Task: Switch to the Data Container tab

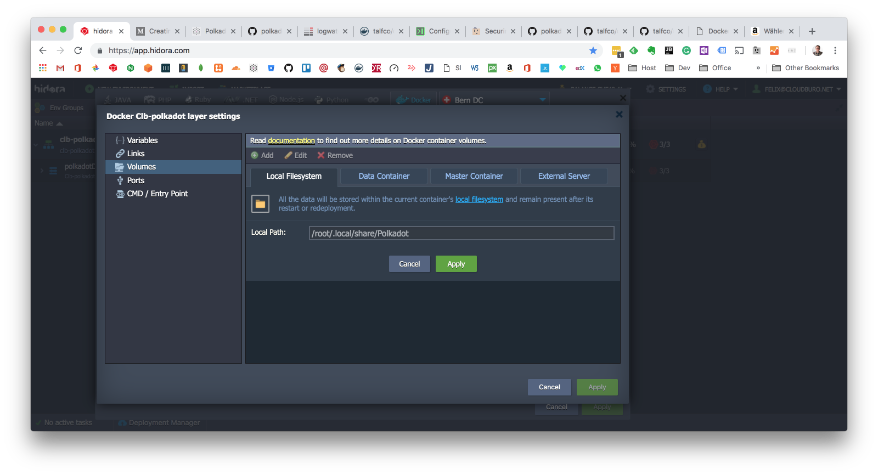Action: click(384, 176)
